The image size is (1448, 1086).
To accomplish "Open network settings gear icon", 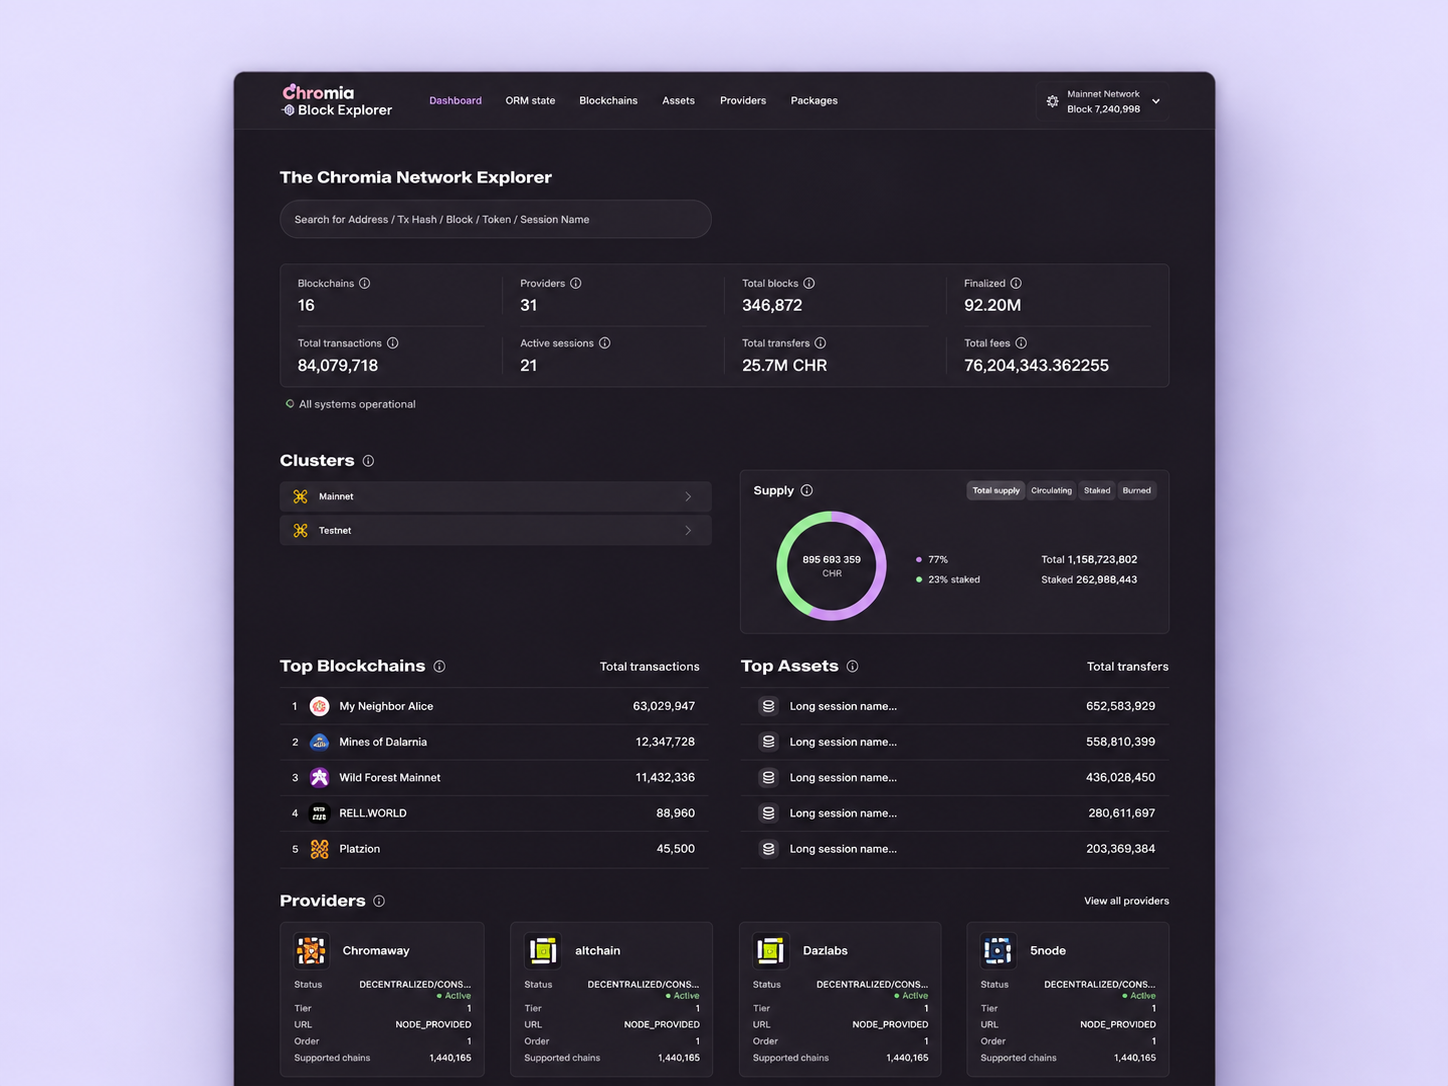I will (1052, 101).
